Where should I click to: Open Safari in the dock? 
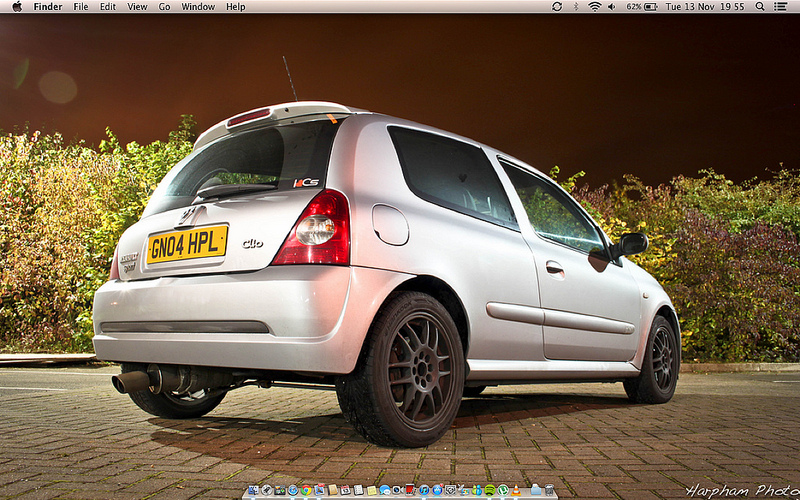(293, 490)
